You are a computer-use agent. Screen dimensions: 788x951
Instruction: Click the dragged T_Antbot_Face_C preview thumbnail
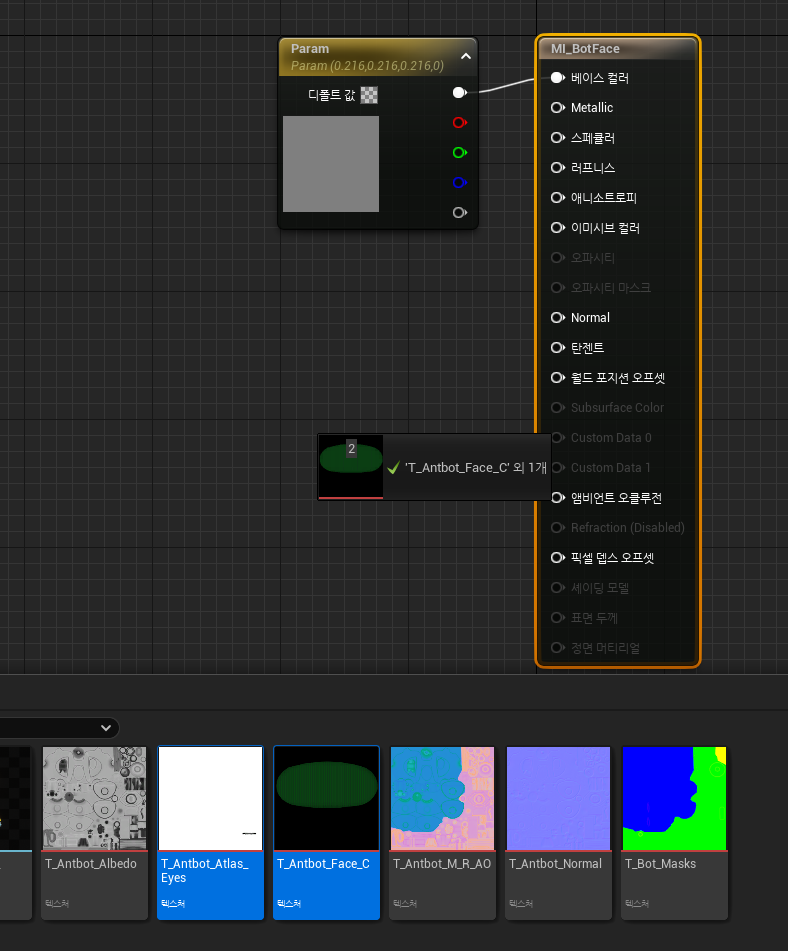click(x=351, y=466)
